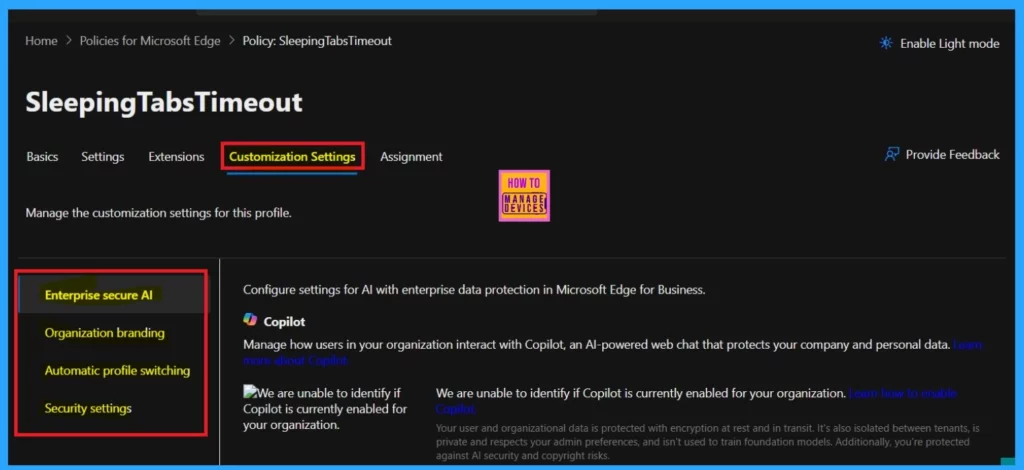This screenshot has width=1024, height=470.
Task: Switch to the Extensions tab
Action: click(x=176, y=157)
